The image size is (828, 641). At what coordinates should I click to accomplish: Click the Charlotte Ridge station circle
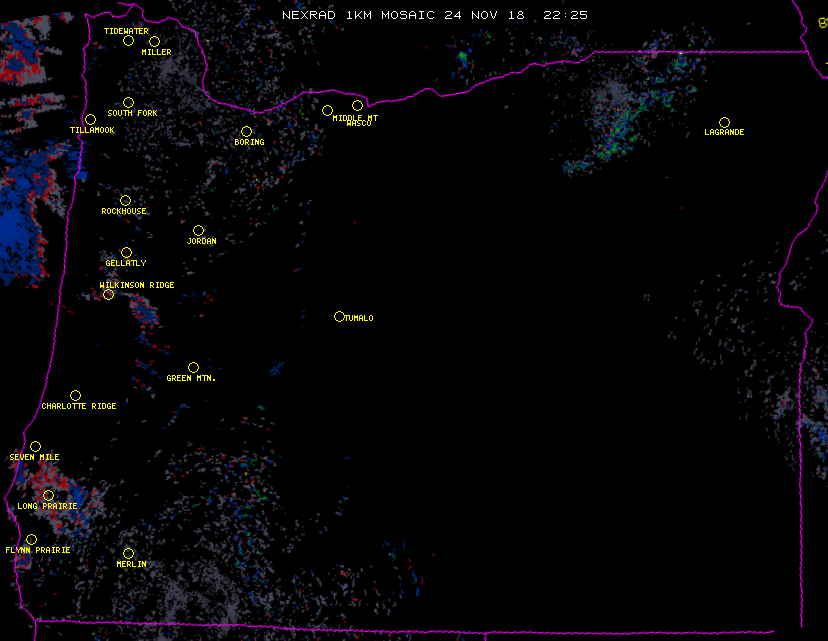[x=75, y=396]
